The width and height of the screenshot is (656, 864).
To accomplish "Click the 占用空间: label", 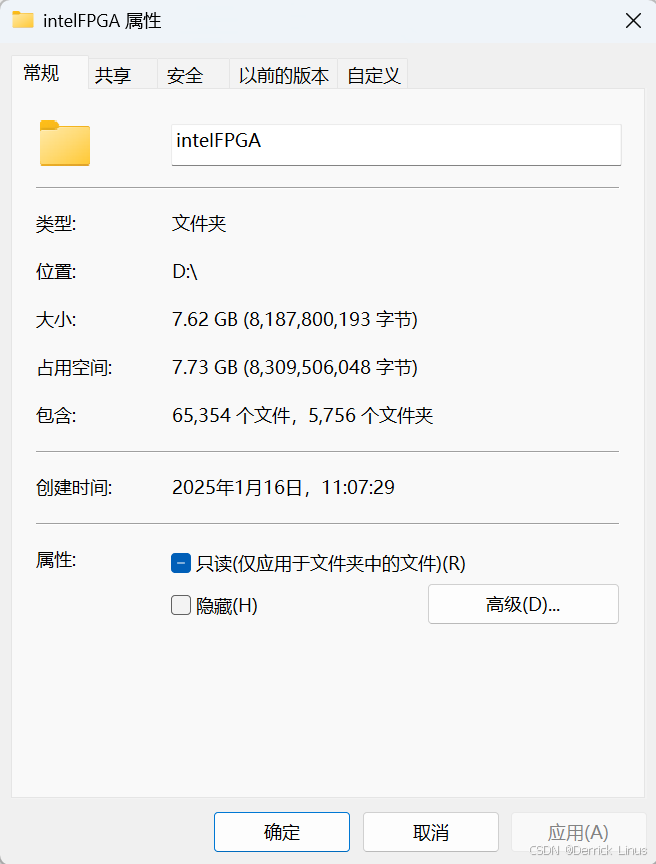I will pos(74,368).
